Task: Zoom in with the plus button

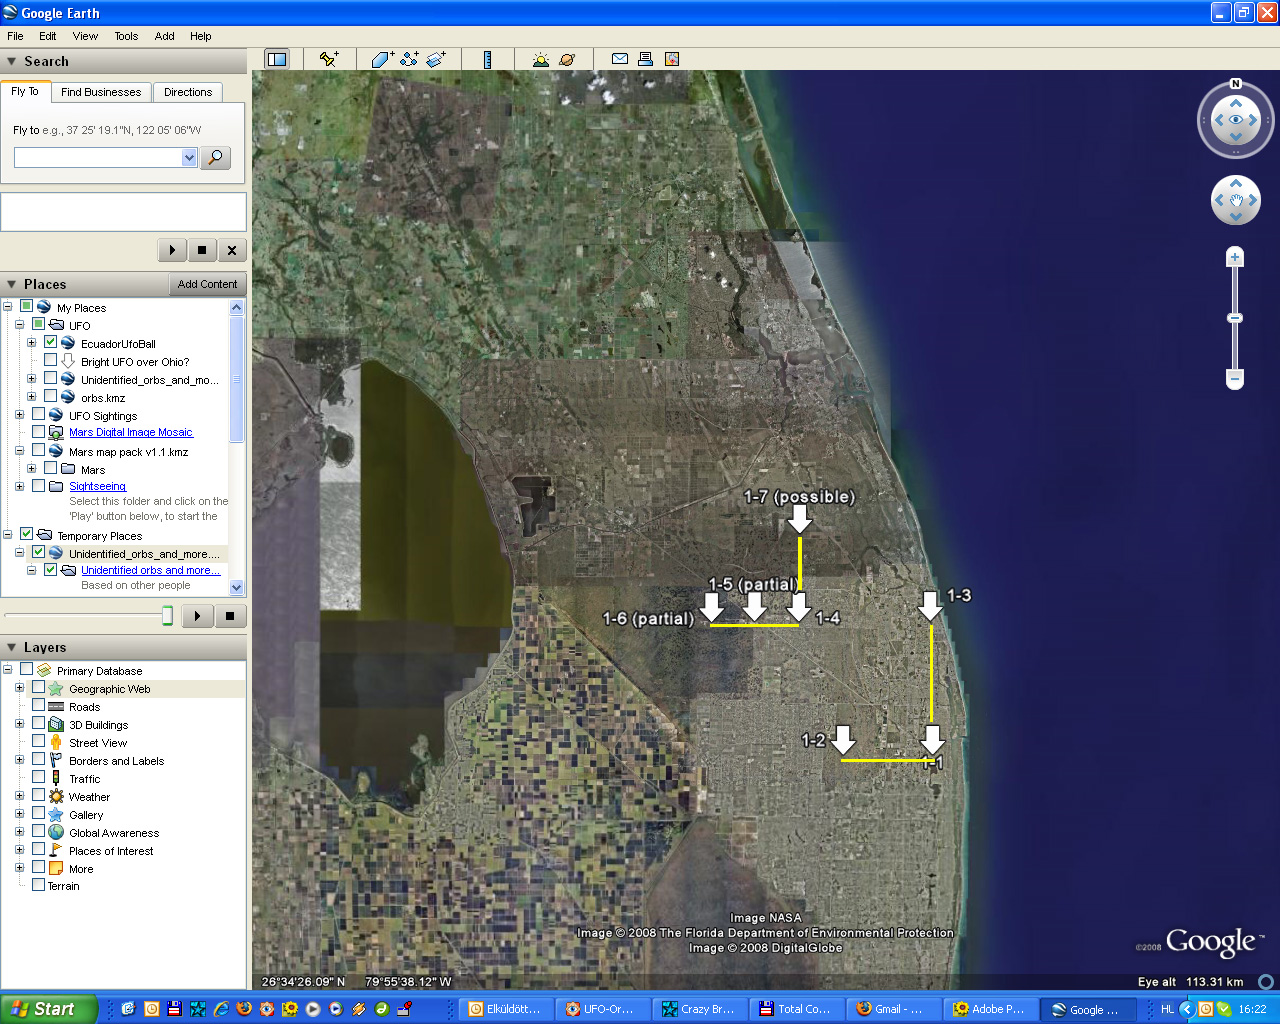Action: click(1235, 257)
